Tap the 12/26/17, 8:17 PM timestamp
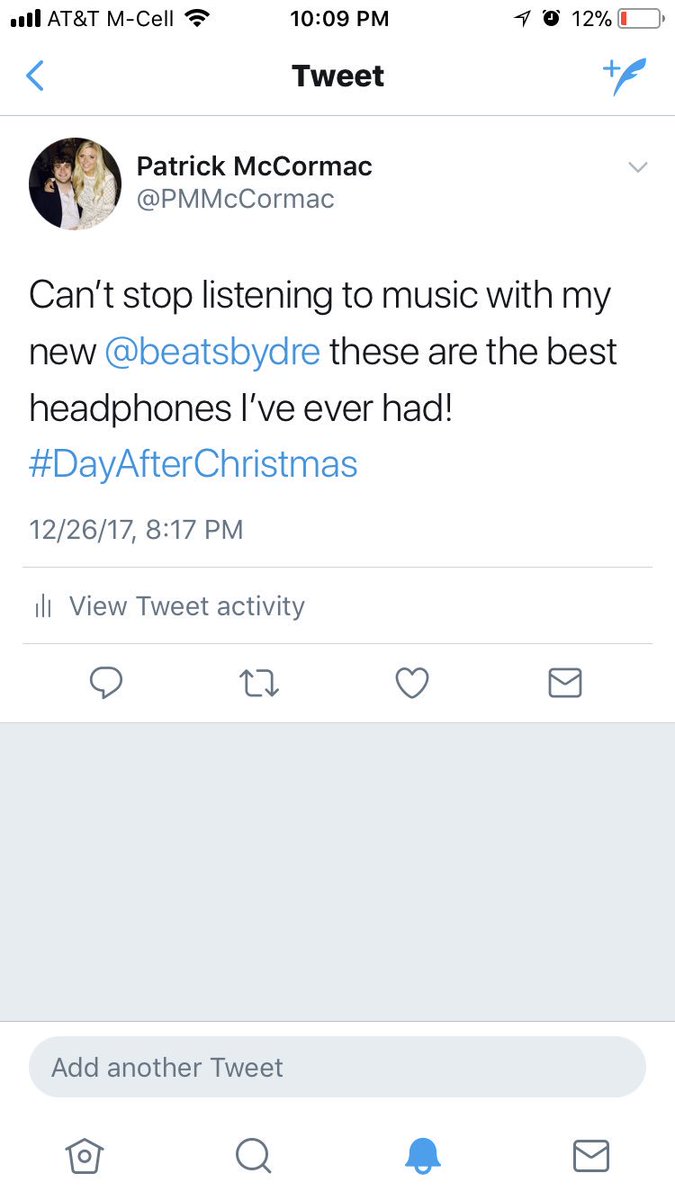 point(136,529)
